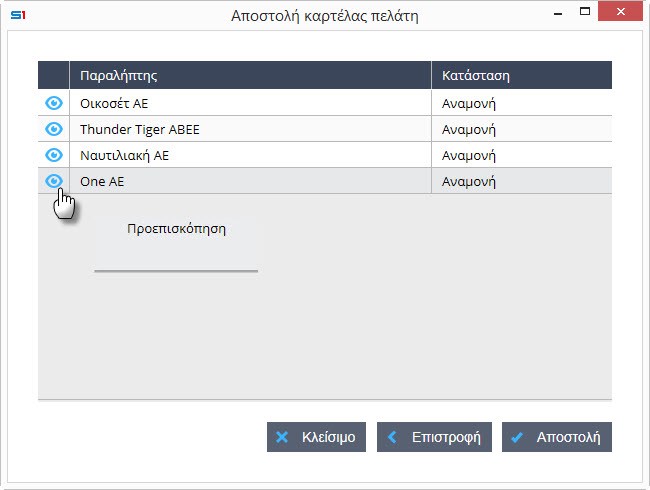Screen dimensions: 650x490
Task: Click the eye icon next to One AE
Action: coord(54,181)
